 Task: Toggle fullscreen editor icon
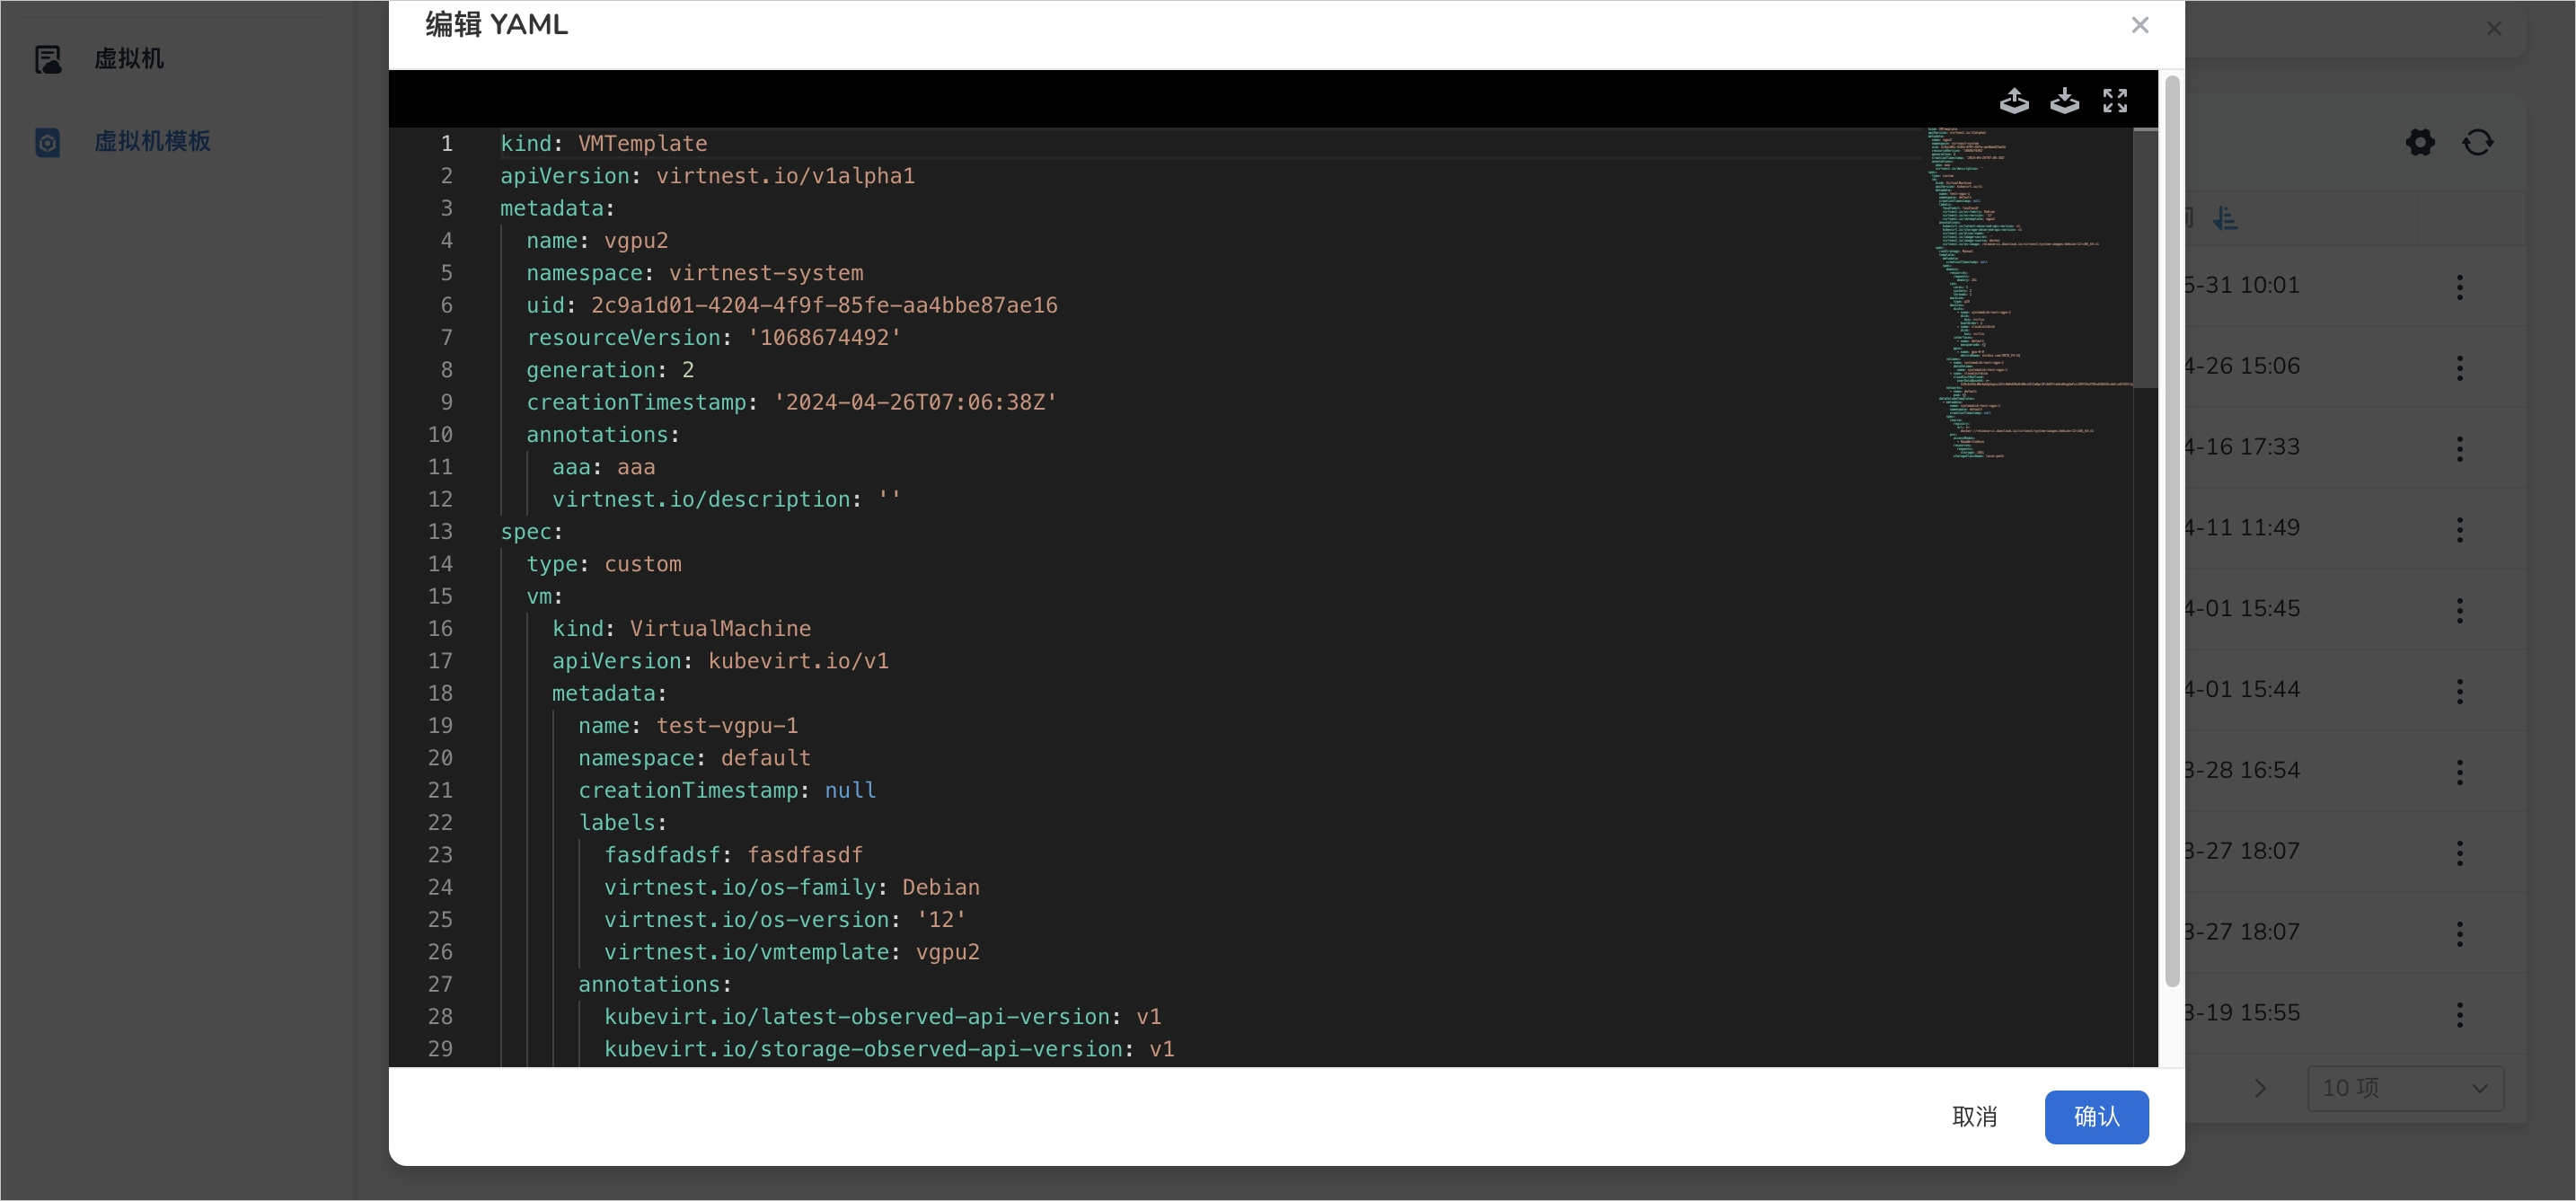point(2114,101)
